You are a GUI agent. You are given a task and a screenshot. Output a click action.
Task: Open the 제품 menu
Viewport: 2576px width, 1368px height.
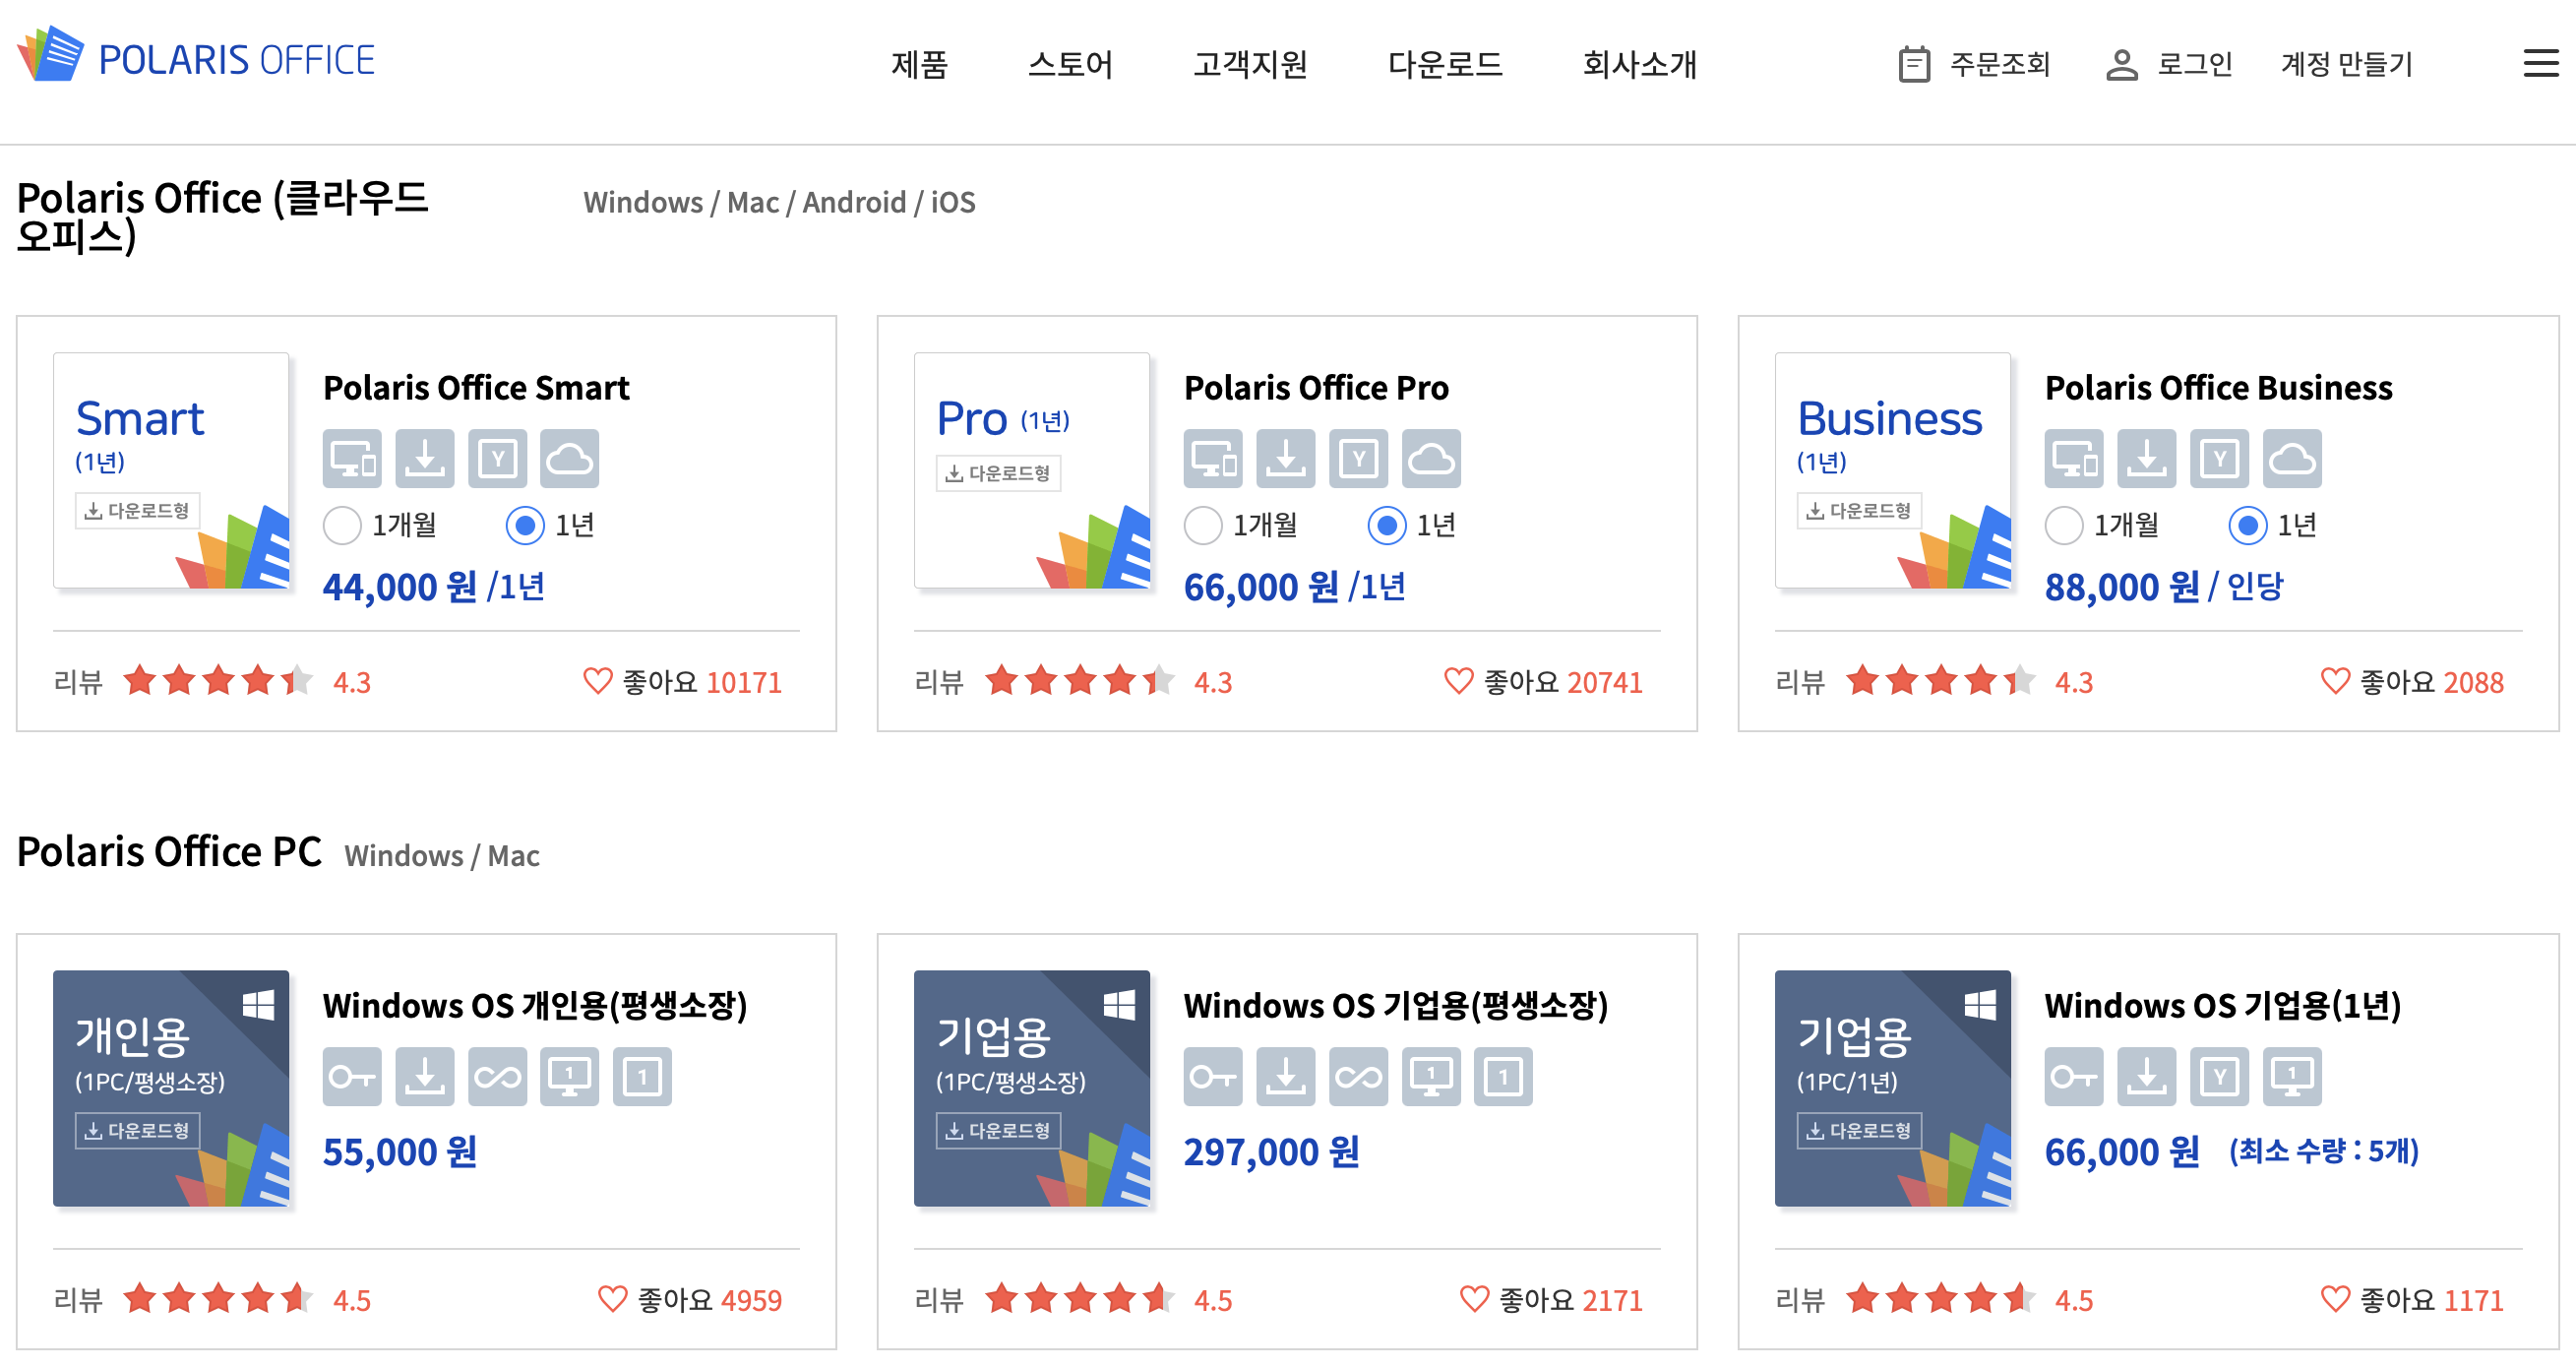coord(919,64)
